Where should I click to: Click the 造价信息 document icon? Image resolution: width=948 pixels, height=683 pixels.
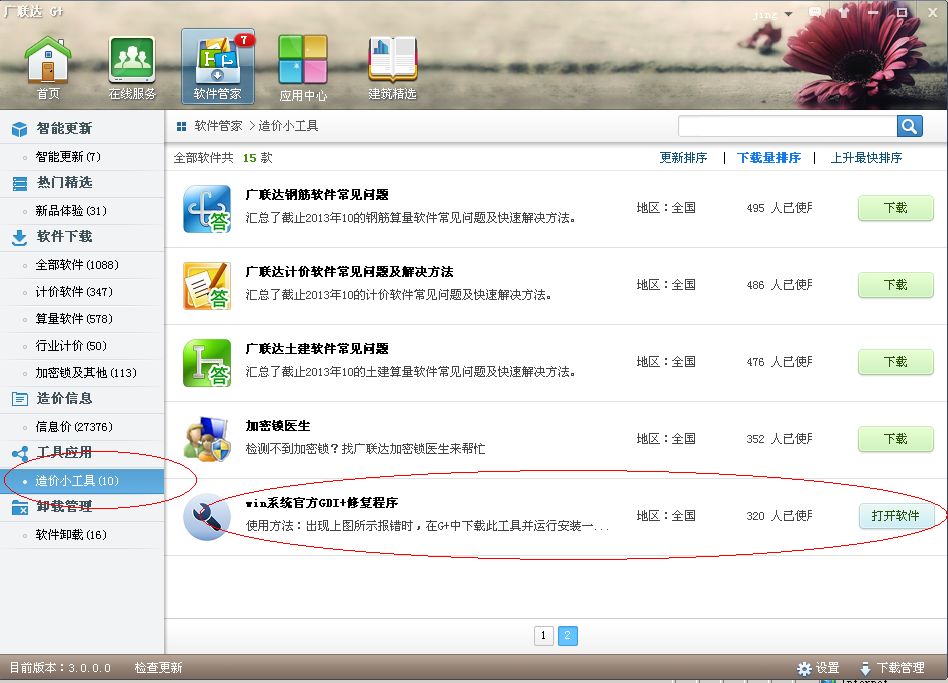pos(19,399)
